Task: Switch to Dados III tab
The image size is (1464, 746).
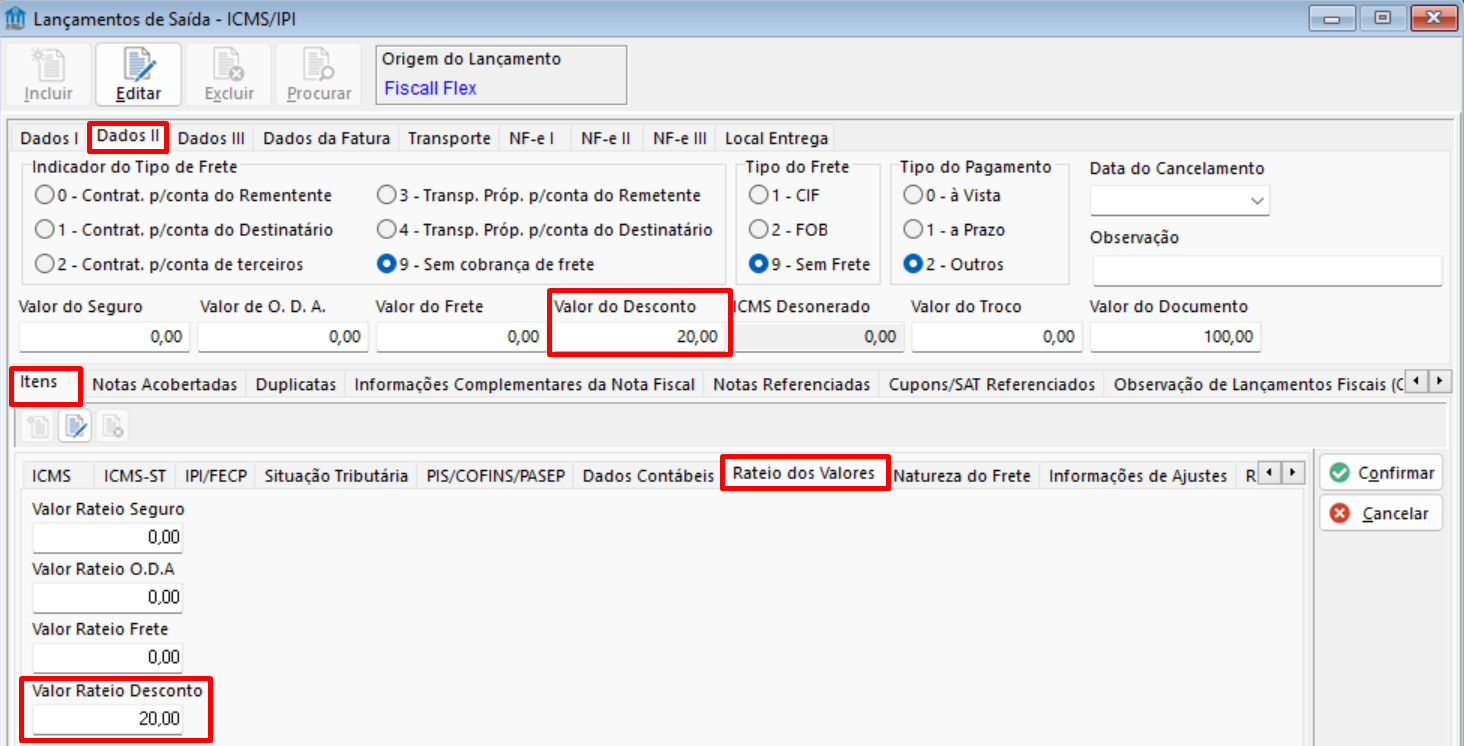Action: click(211, 138)
